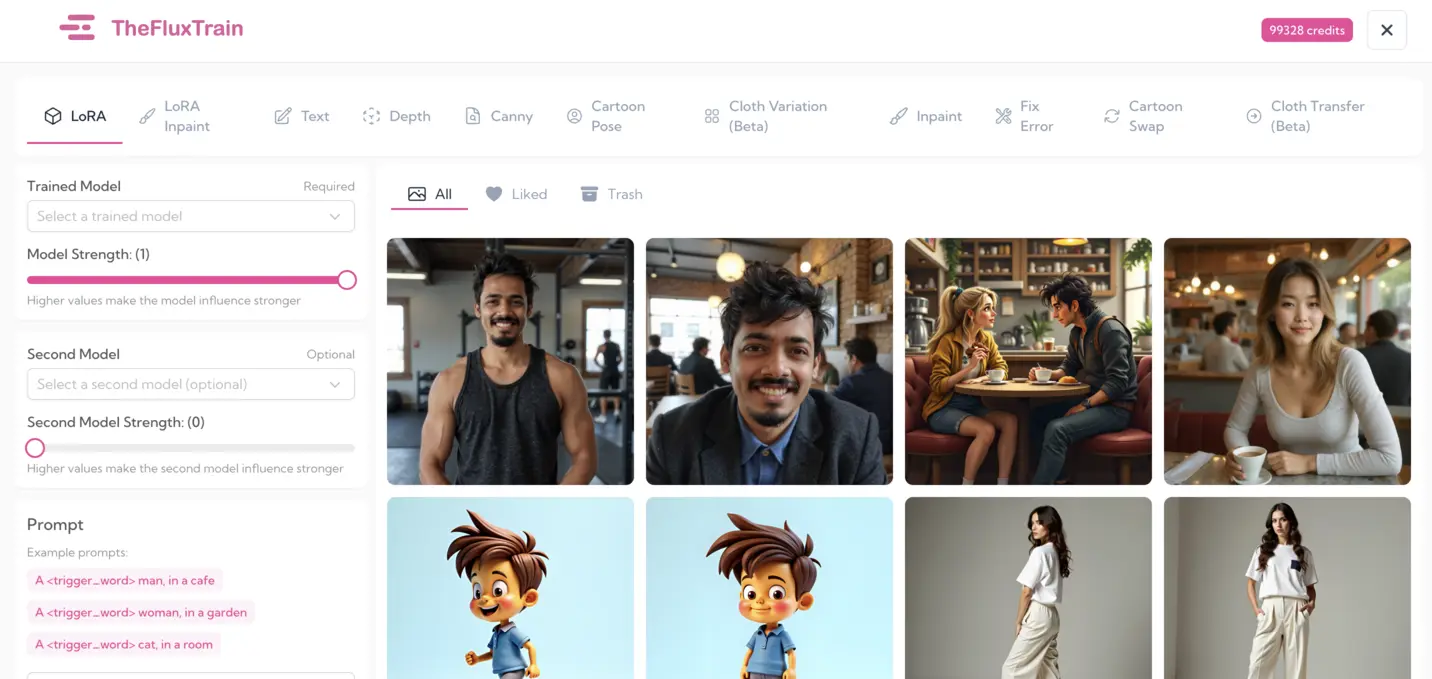Click the Cartoon Pose icon
Viewport: 1432px width, 679px height.
pos(574,116)
